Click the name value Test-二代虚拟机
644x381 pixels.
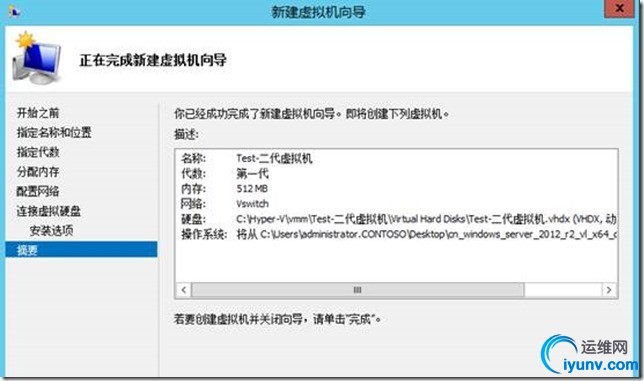click(x=274, y=158)
